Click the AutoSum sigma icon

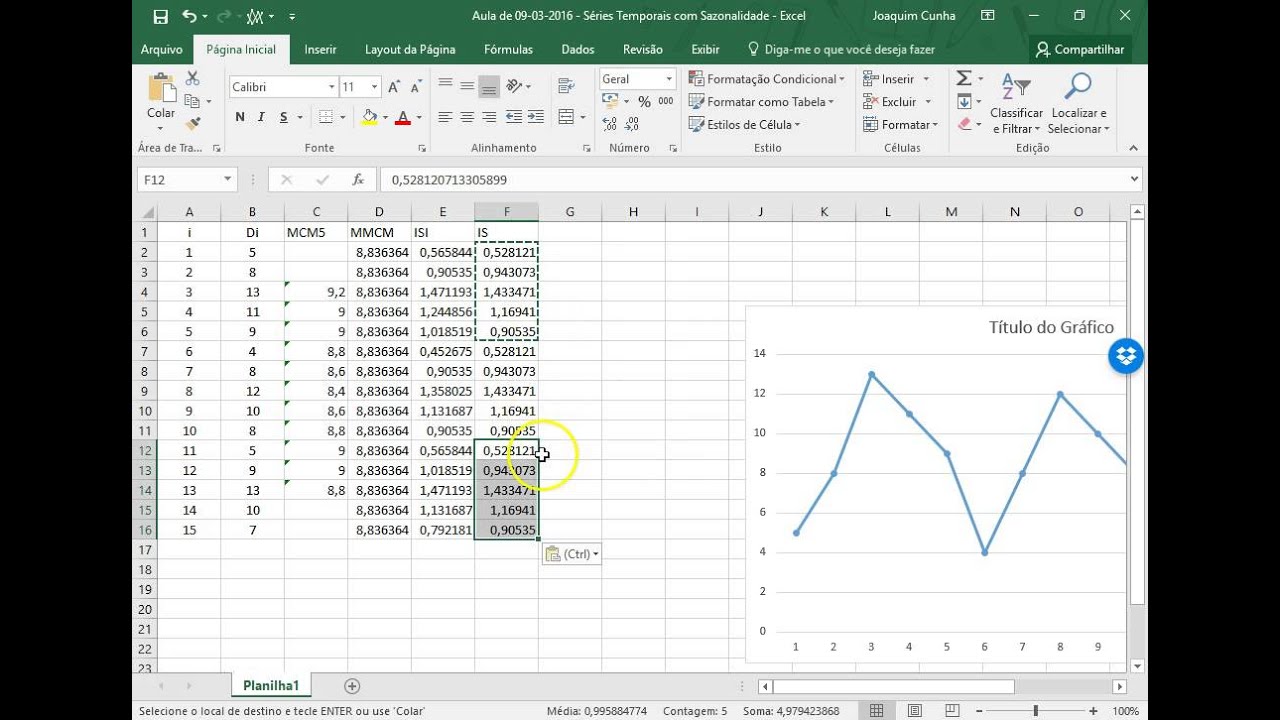(x=963, y=78)
